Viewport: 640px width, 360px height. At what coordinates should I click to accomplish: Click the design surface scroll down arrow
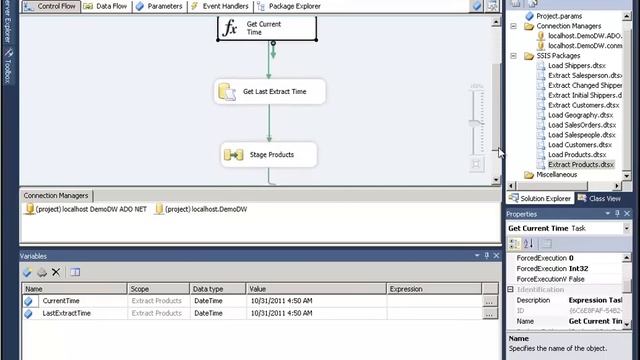496,179
